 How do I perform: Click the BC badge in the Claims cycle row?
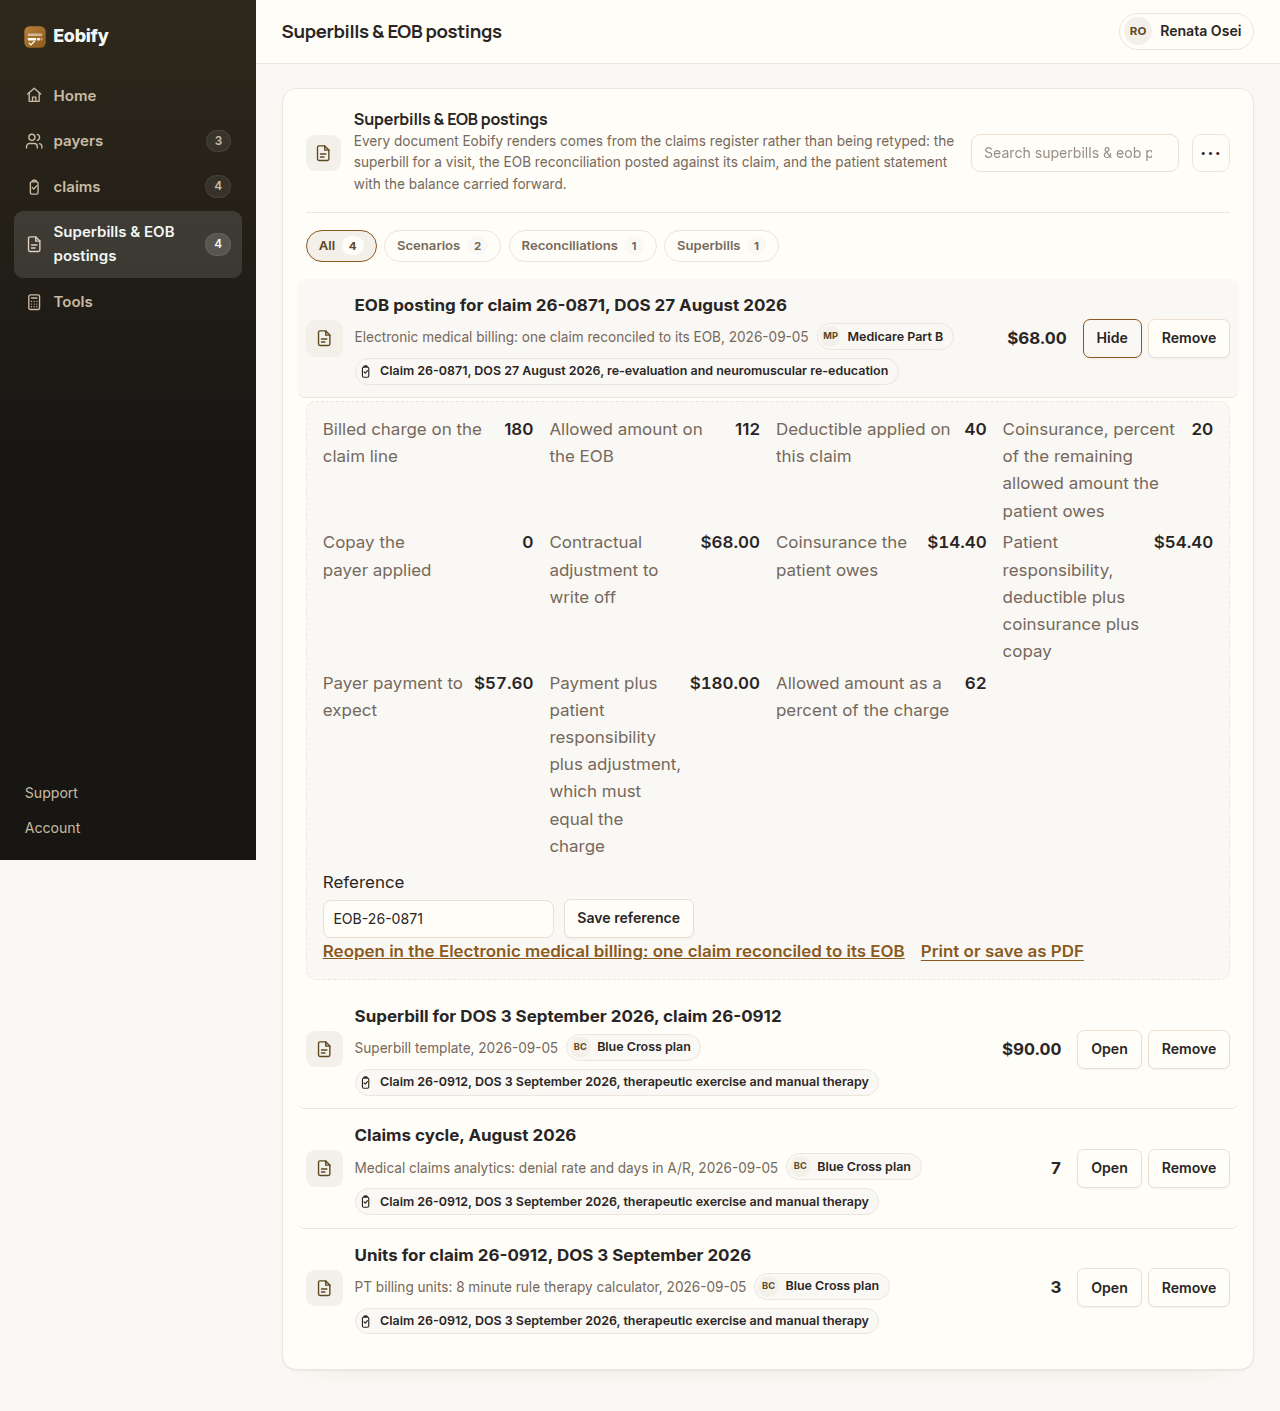(800, 1166)
